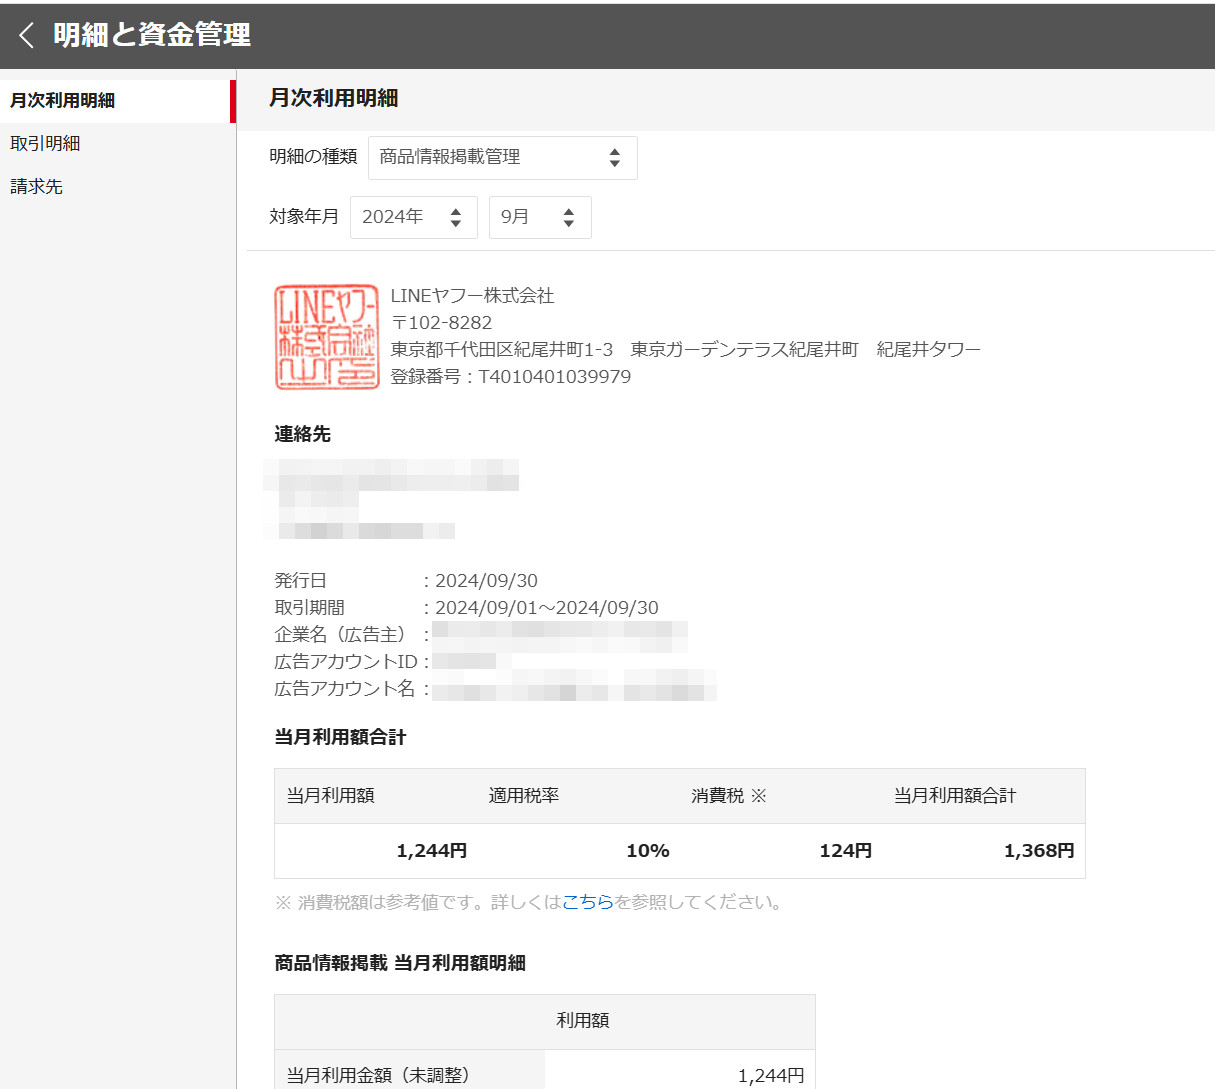The height and width of the screenshot is (1089, 1215).
Task: Click the 発行日 value 2024/09/30
Action: click(486, 581)
